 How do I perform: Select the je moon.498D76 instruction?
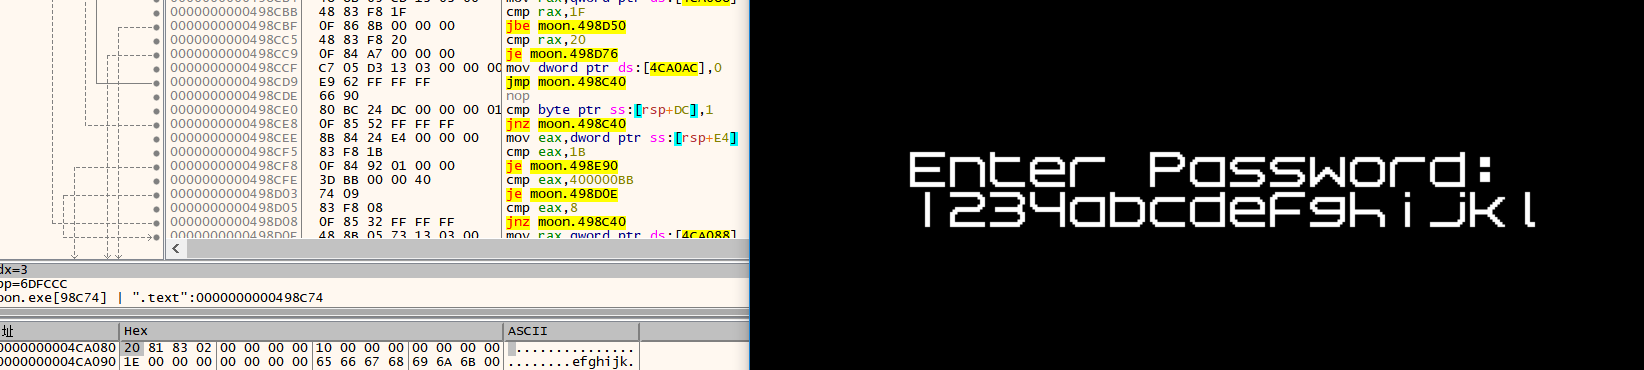562,54
